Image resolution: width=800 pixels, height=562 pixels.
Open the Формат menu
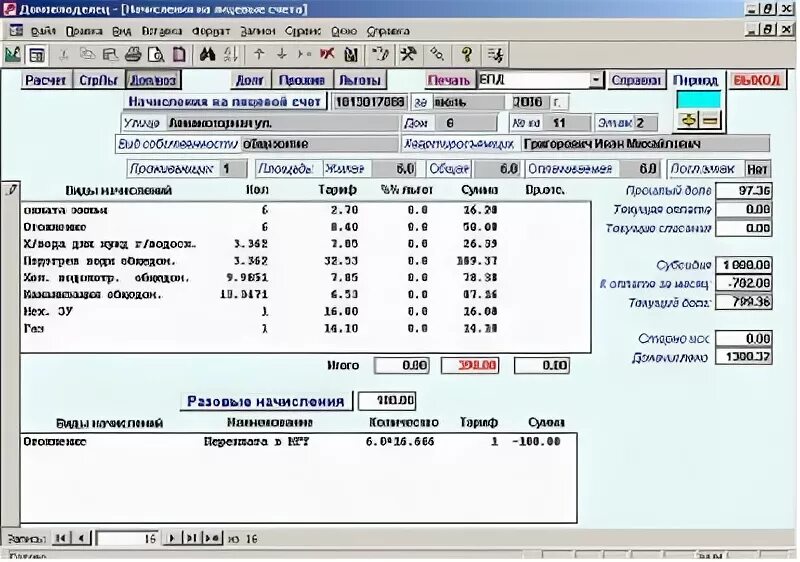[x=211, y=32]
